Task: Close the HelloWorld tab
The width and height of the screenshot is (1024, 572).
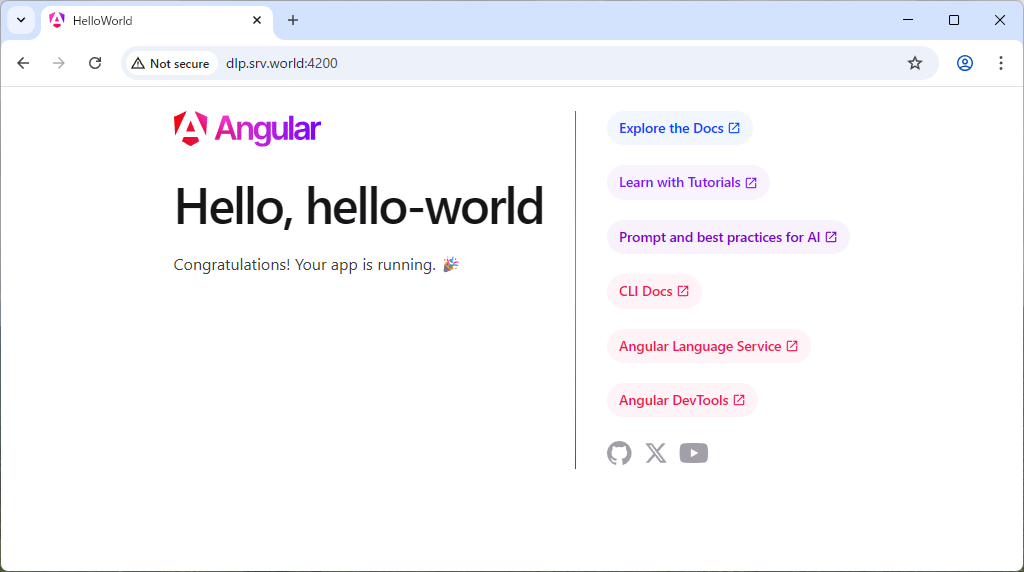Action: click(257, 20)
